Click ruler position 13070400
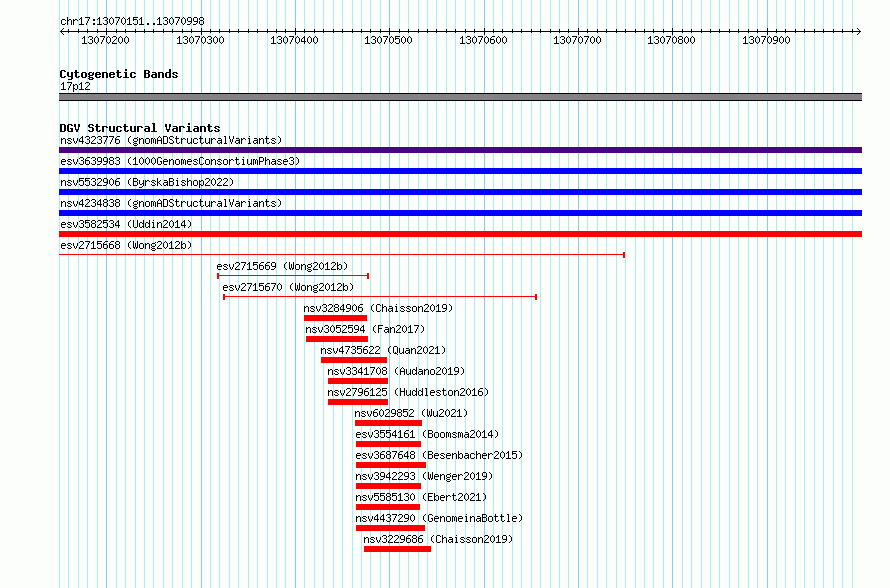890x588 pixels. pyautogui.click(x=295, y=40)
